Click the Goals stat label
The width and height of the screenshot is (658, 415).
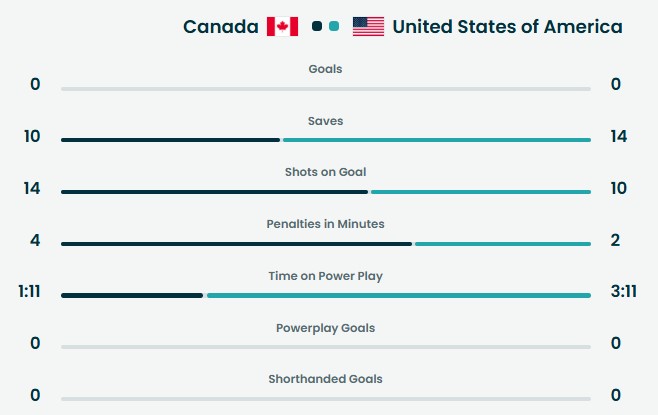tap(325, 69)
